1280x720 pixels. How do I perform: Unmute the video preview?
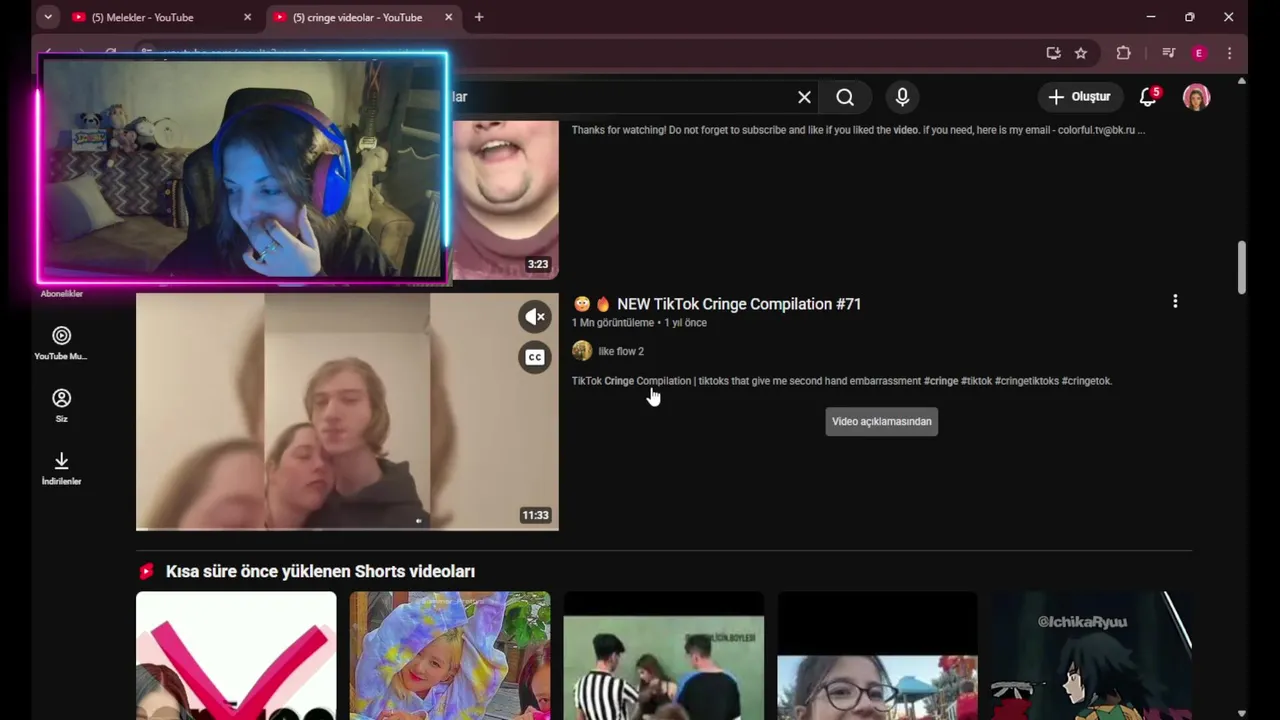click(535, 317)
